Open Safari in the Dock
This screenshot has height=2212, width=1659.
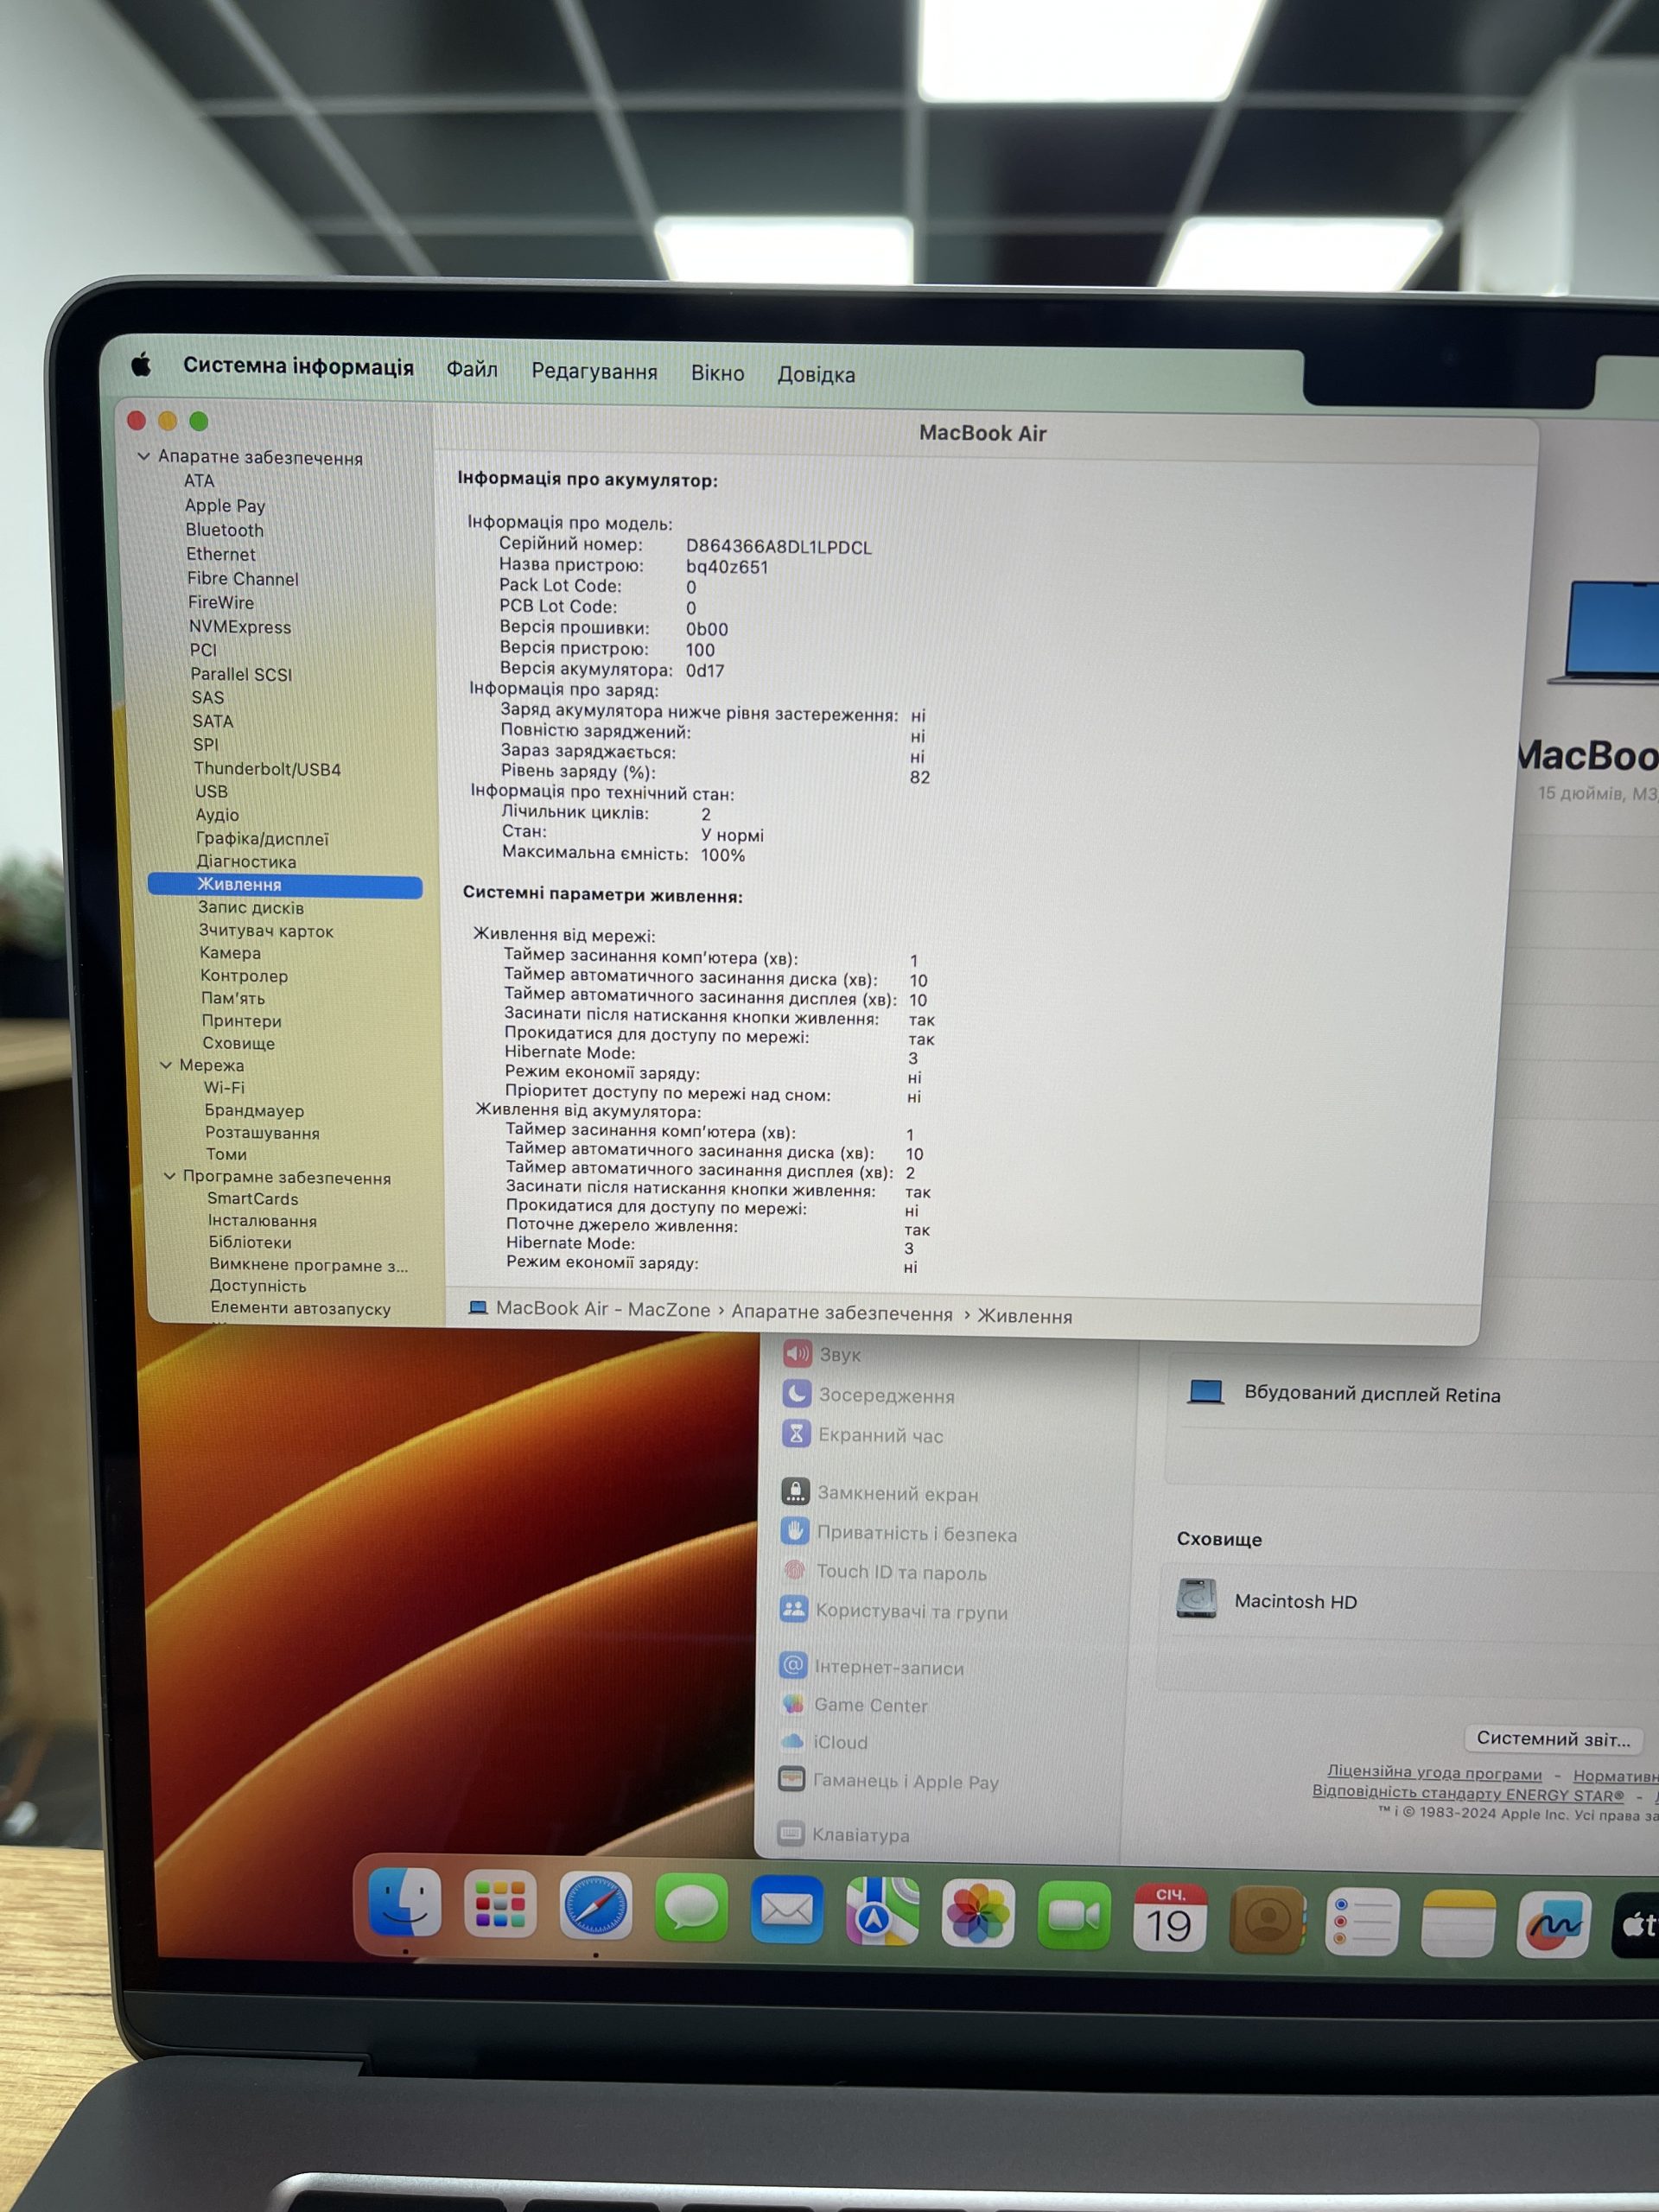click(595, 1906)
